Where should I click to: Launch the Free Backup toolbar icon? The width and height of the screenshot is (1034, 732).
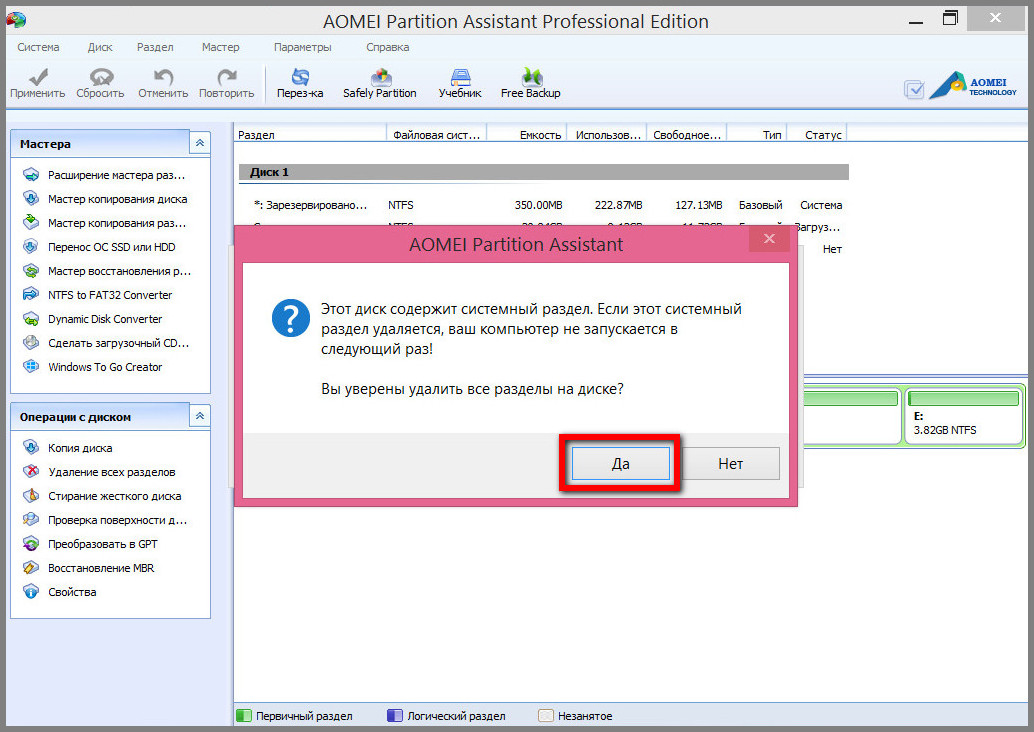pyautogui.click(x=531, y=77)
